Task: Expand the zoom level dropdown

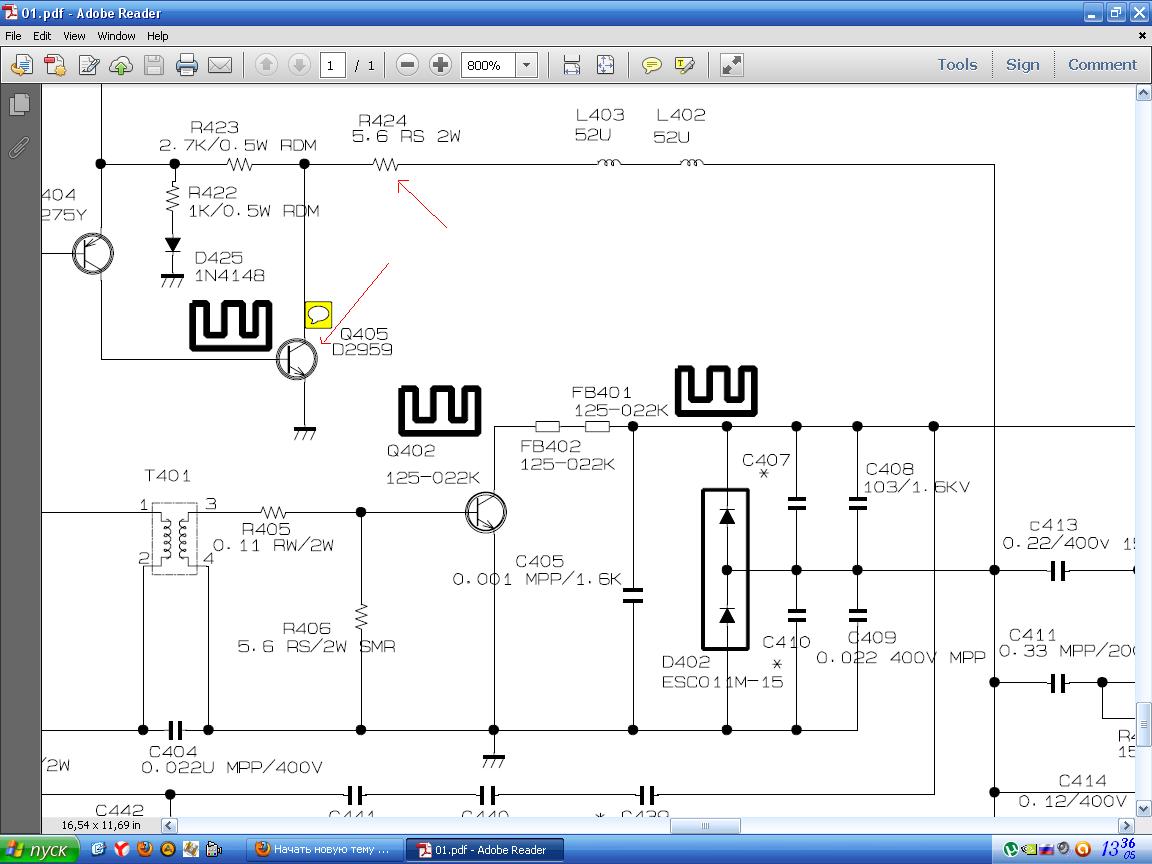Action: click(x=527, y=65)
